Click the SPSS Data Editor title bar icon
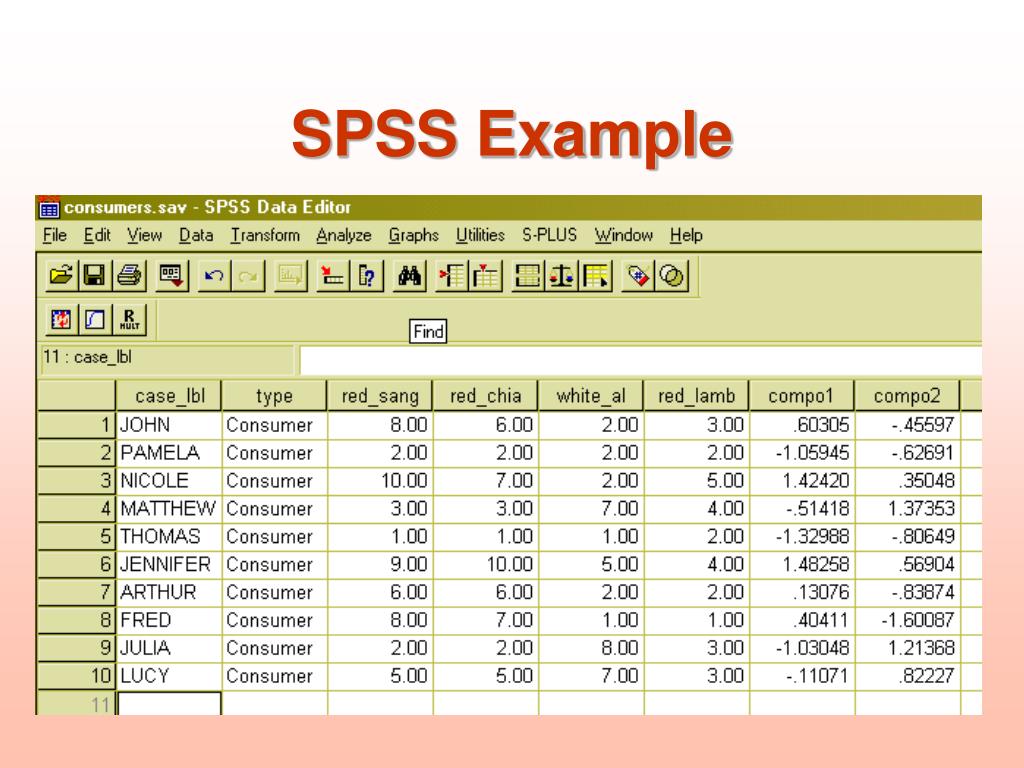This screenshot has width=1024, height=768. [50, 208]
